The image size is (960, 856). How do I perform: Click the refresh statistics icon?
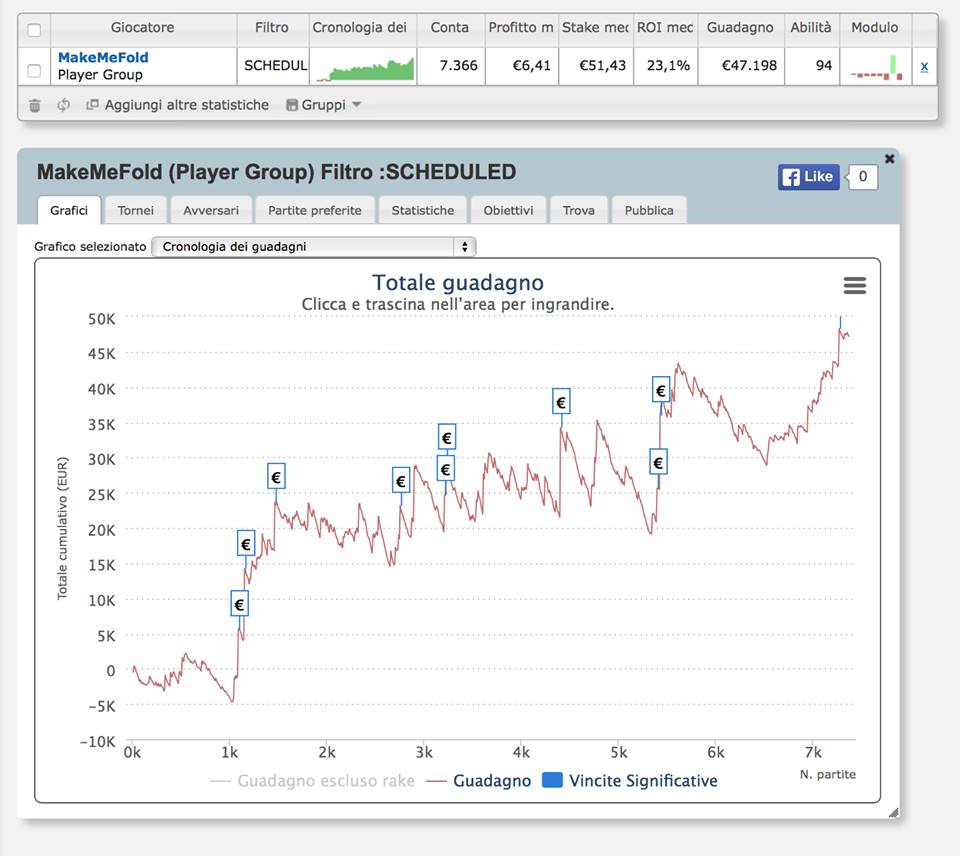(x=63, y=105)
